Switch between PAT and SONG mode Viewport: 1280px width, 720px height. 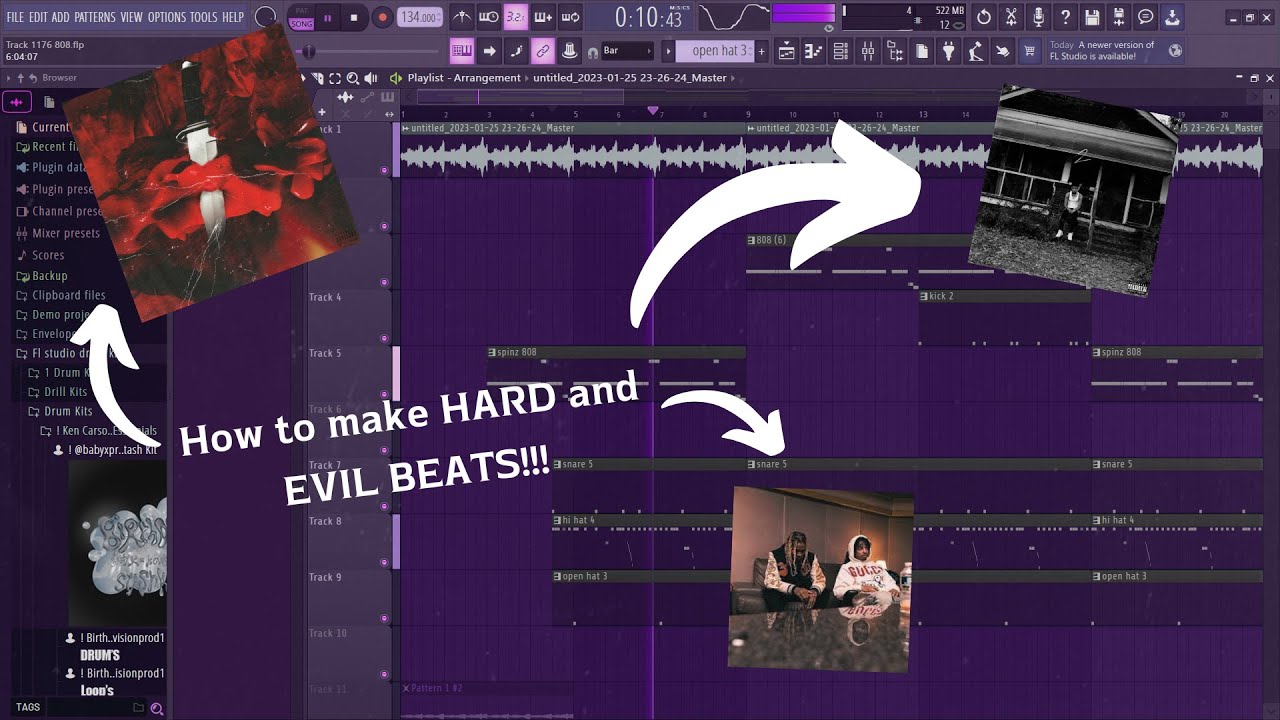pyautogui.click(x=300, y=17)
